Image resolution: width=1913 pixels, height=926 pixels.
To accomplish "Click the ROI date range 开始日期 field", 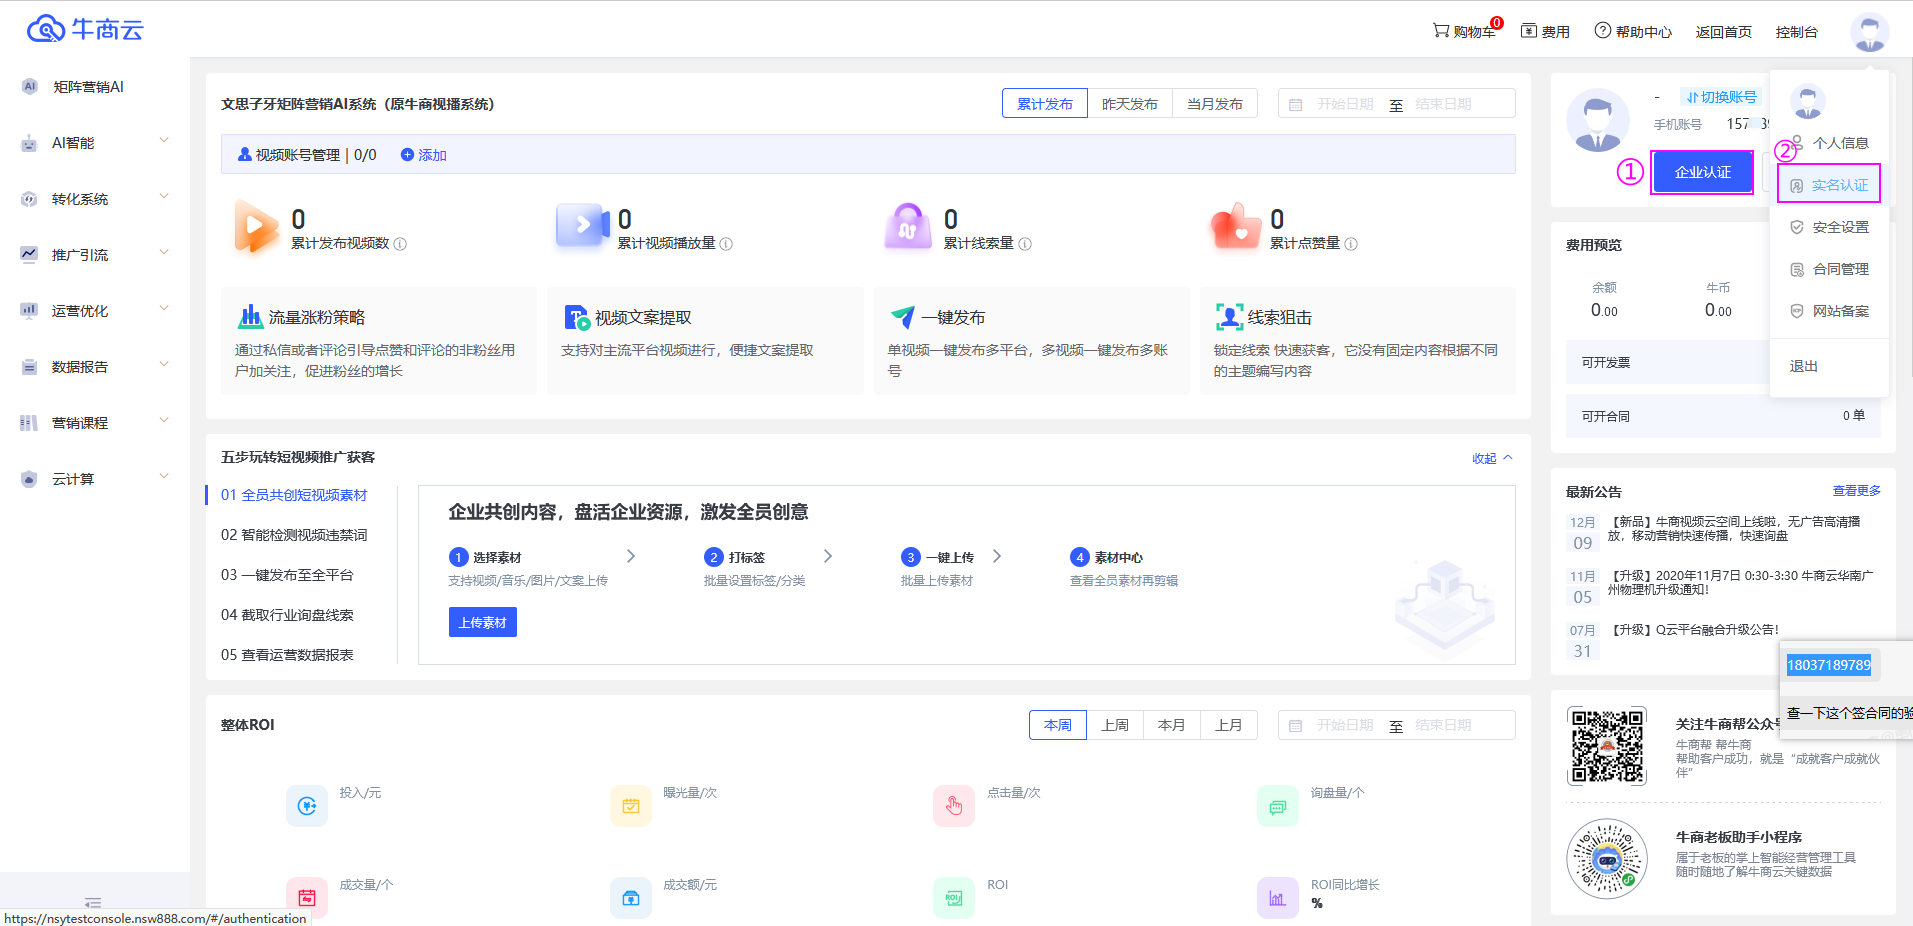I will coord(1344,725).
